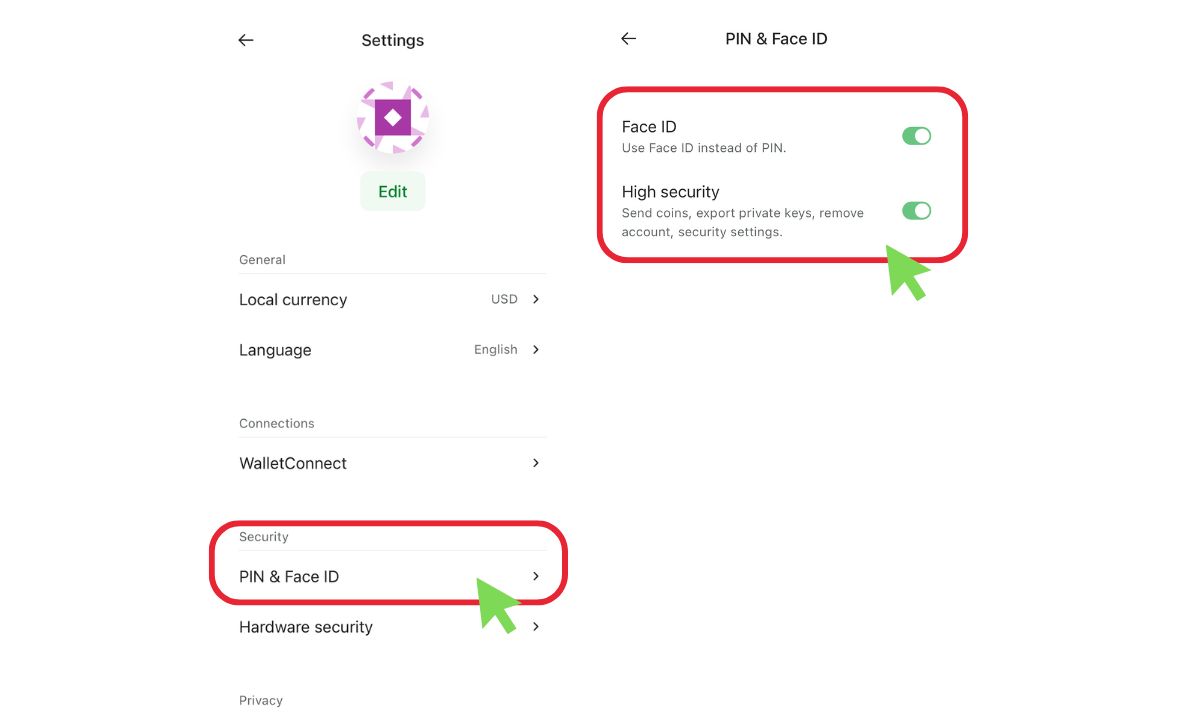Click the chevron beside Hardware security
Screen dimensions: 1200x712
coord(535,627)
